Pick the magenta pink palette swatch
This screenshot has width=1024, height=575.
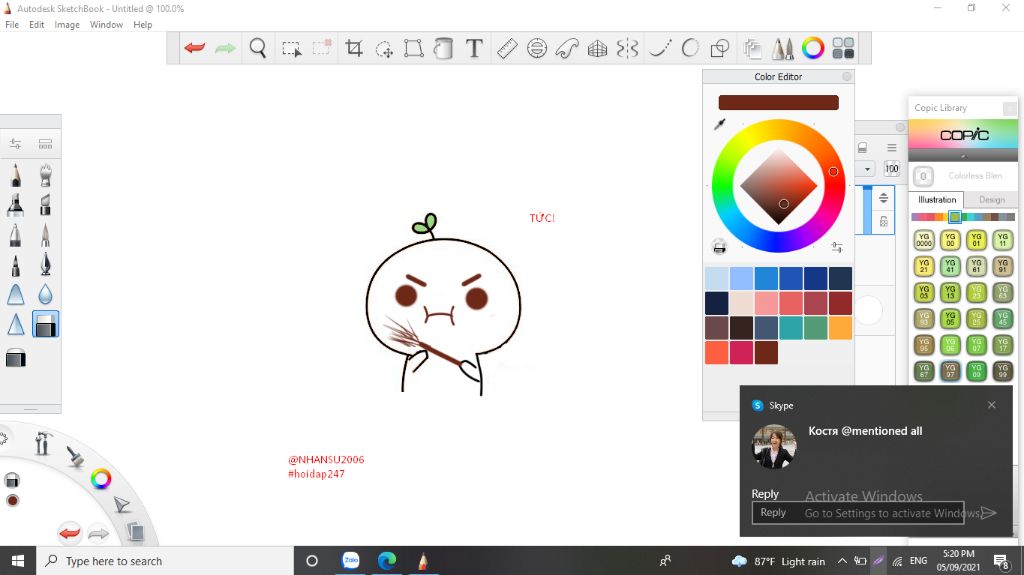pos(741,352)
